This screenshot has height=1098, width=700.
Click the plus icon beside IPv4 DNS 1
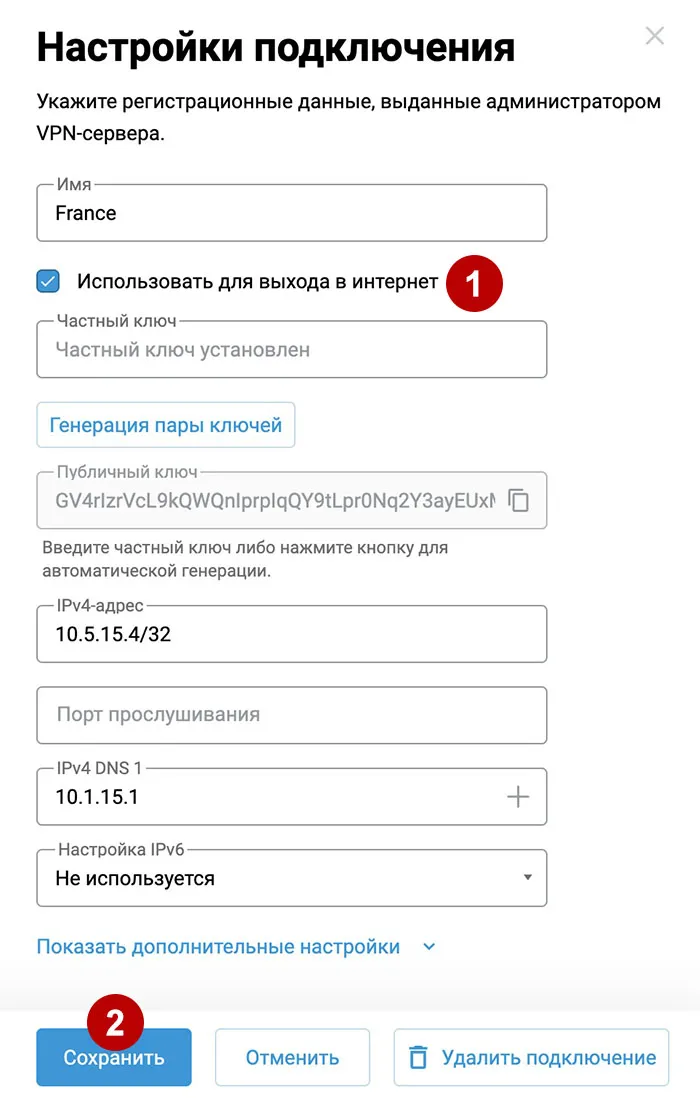click(x=519, y=795)
